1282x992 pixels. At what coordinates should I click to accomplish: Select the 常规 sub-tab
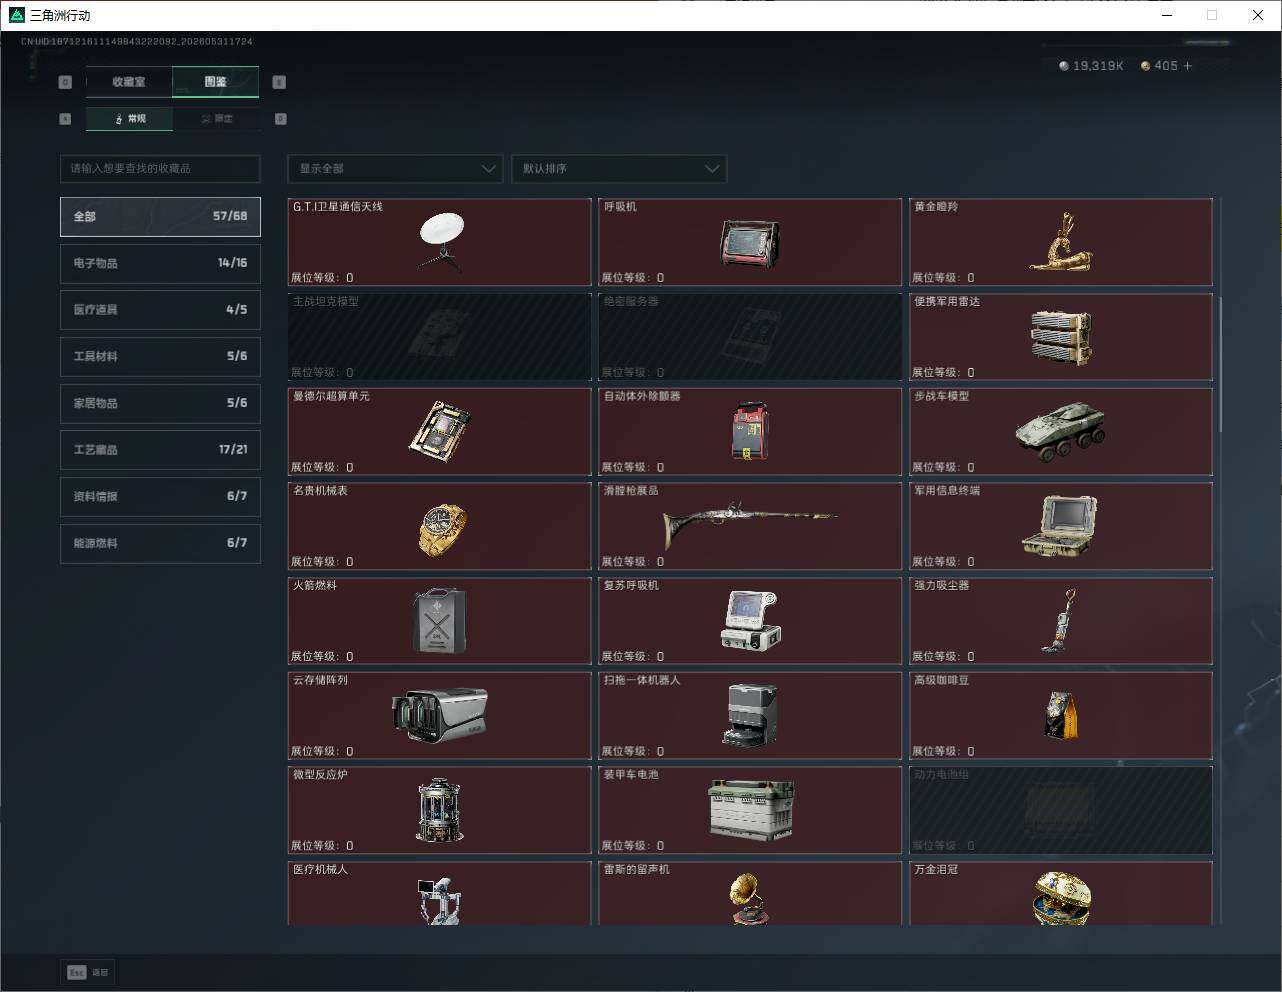pos(129,119)
